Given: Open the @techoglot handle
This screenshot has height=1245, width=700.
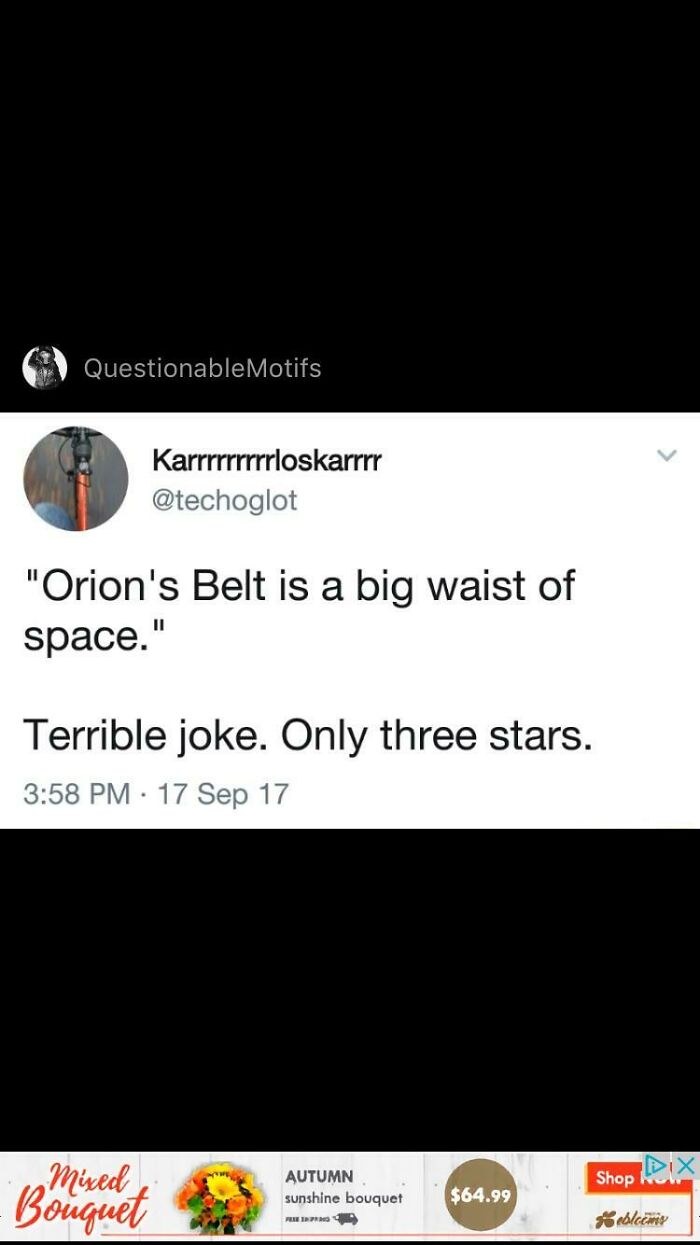Looking at the screenshot, I should [x=224, y=500].
